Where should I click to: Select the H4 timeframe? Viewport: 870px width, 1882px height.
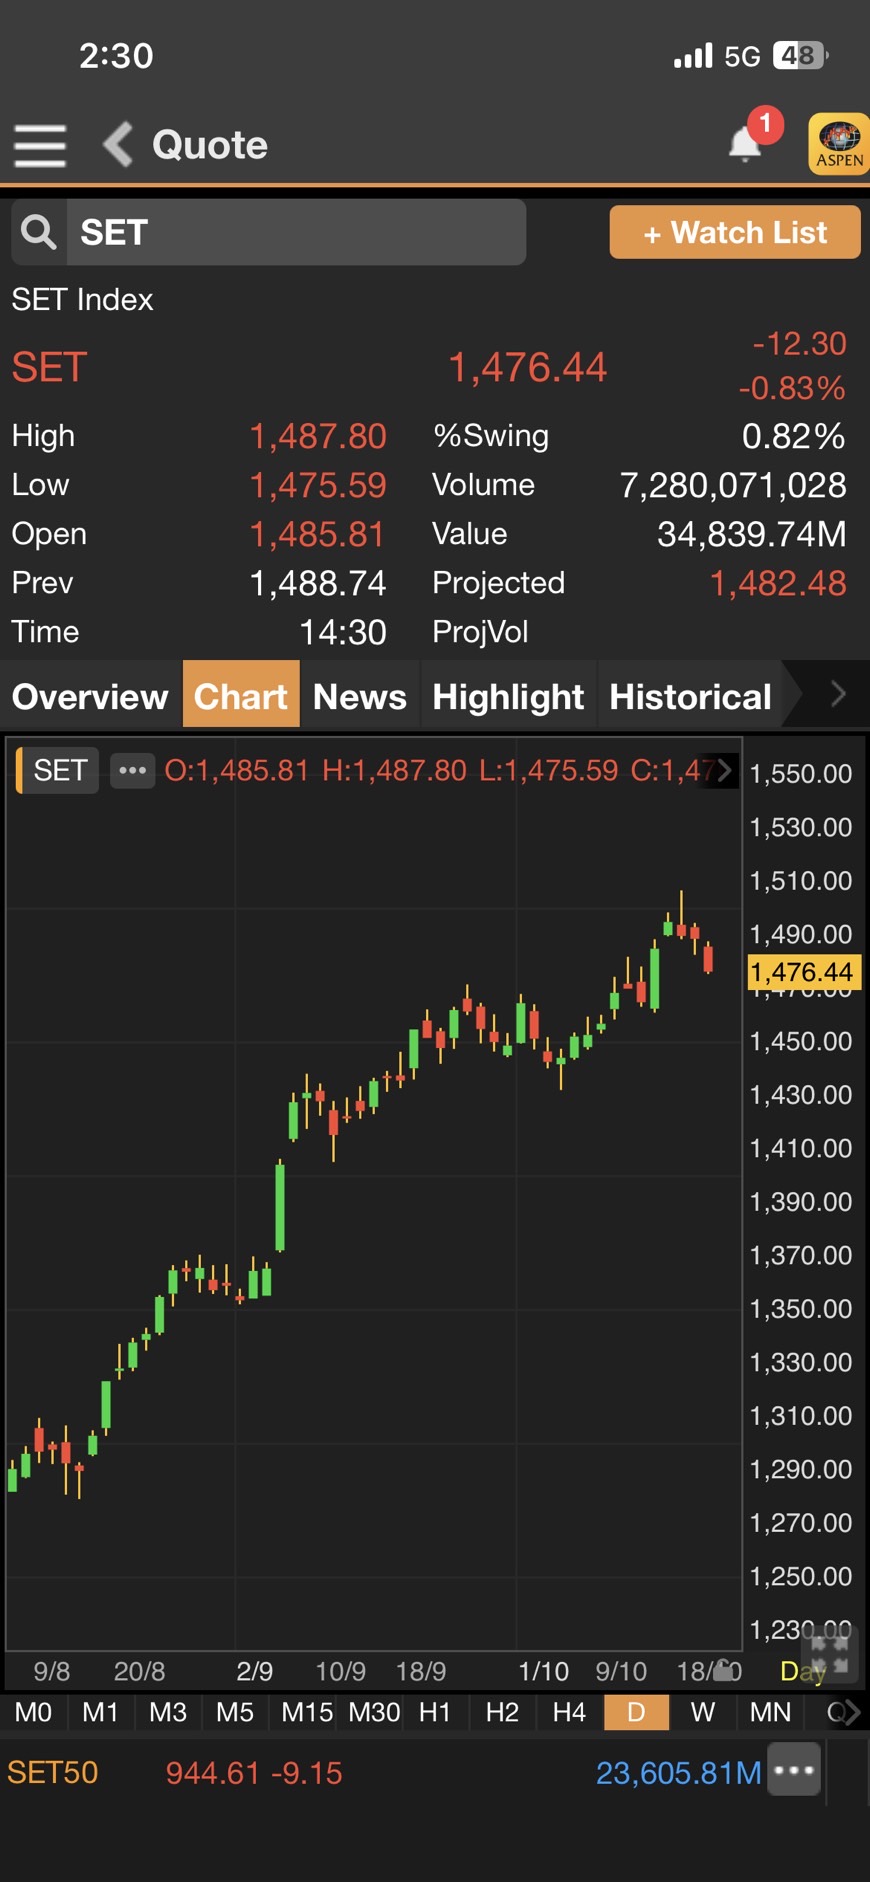tap(569, 1712)
